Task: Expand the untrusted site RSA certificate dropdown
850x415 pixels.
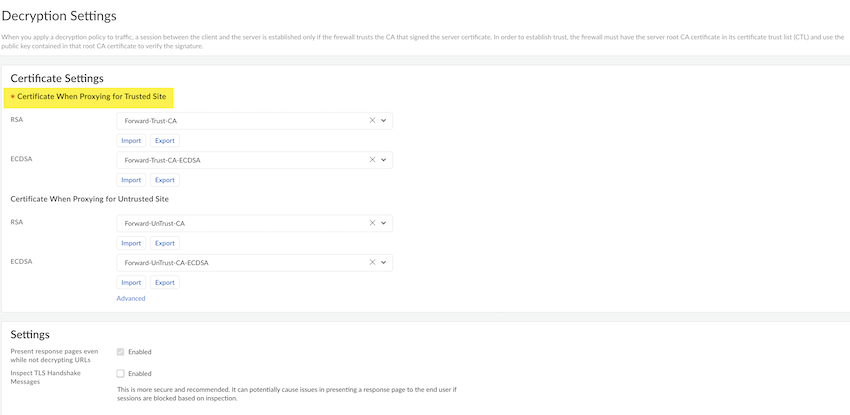Action: coord(384,223)
